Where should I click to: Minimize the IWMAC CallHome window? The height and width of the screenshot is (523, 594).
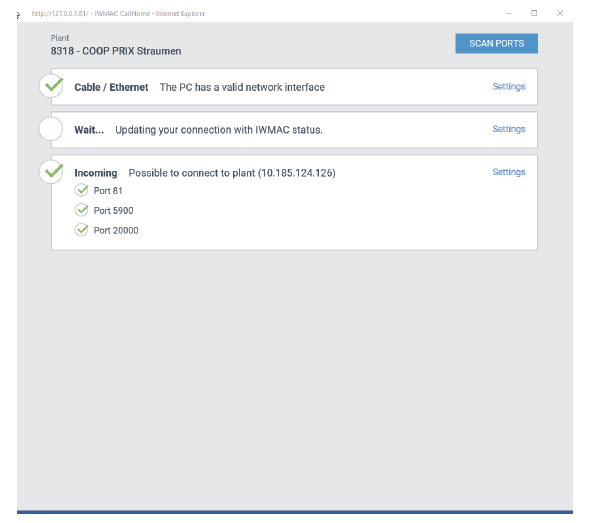point(508,13)
